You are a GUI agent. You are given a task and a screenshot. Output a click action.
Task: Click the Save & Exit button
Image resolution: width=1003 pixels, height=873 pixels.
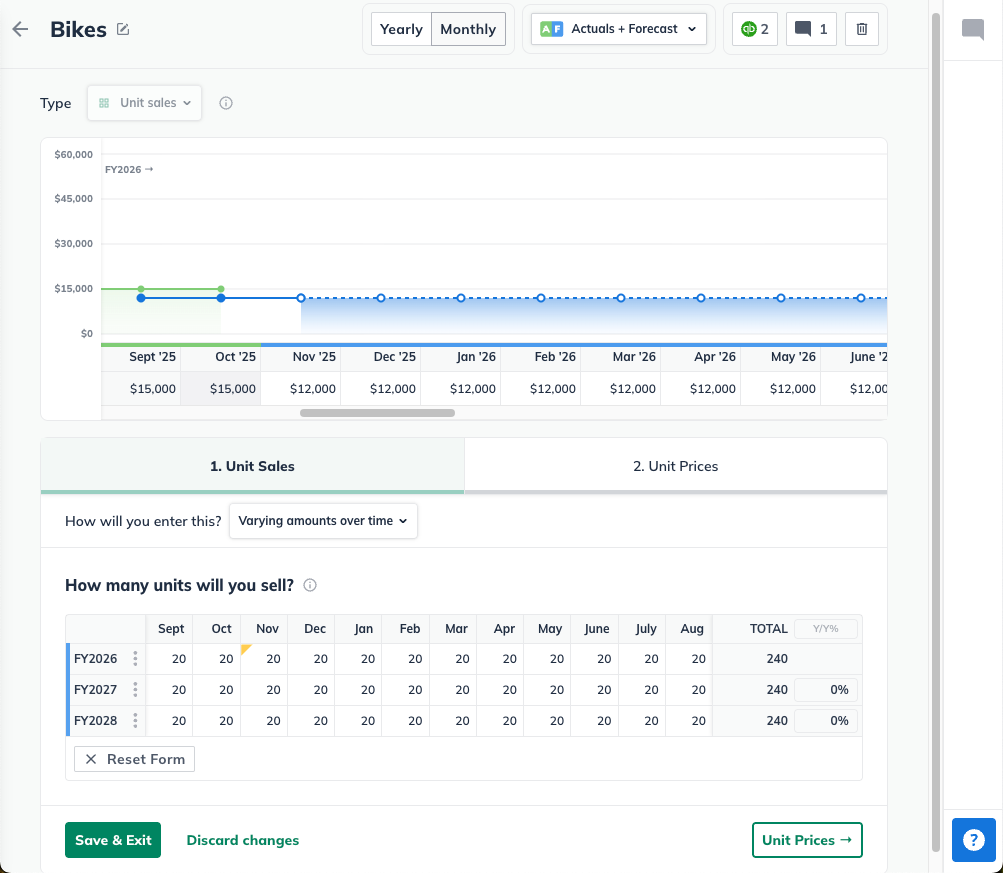click(x=113, y=840)
